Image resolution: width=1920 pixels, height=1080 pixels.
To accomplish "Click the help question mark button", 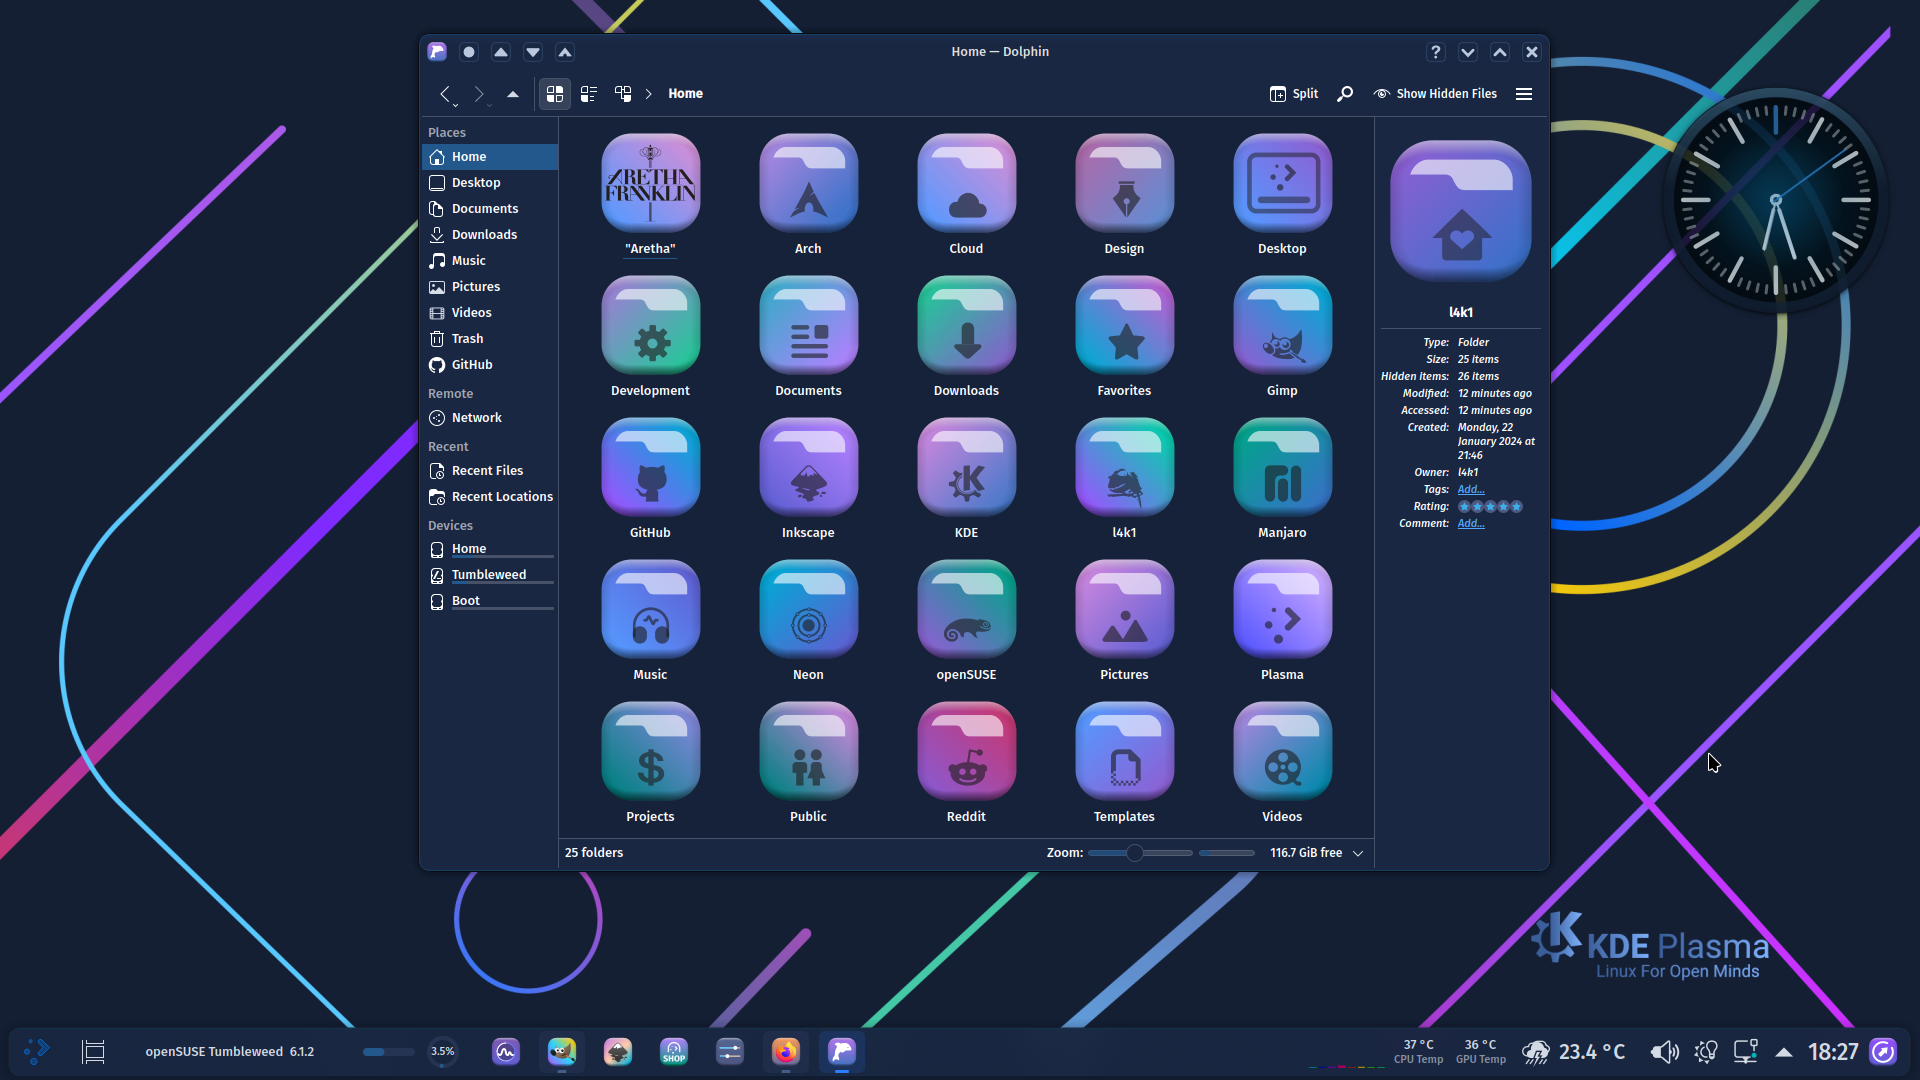I will coord(1435,52).
